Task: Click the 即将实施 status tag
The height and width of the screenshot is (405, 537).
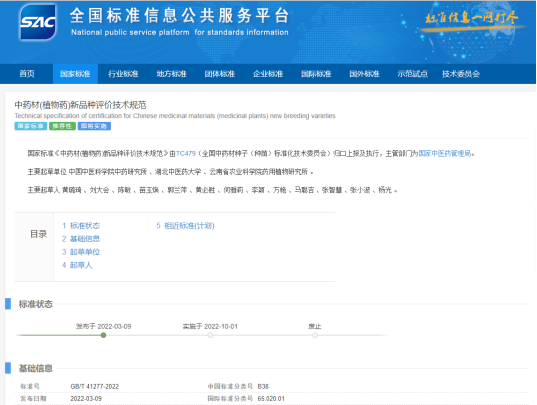Action: [94, 126]
